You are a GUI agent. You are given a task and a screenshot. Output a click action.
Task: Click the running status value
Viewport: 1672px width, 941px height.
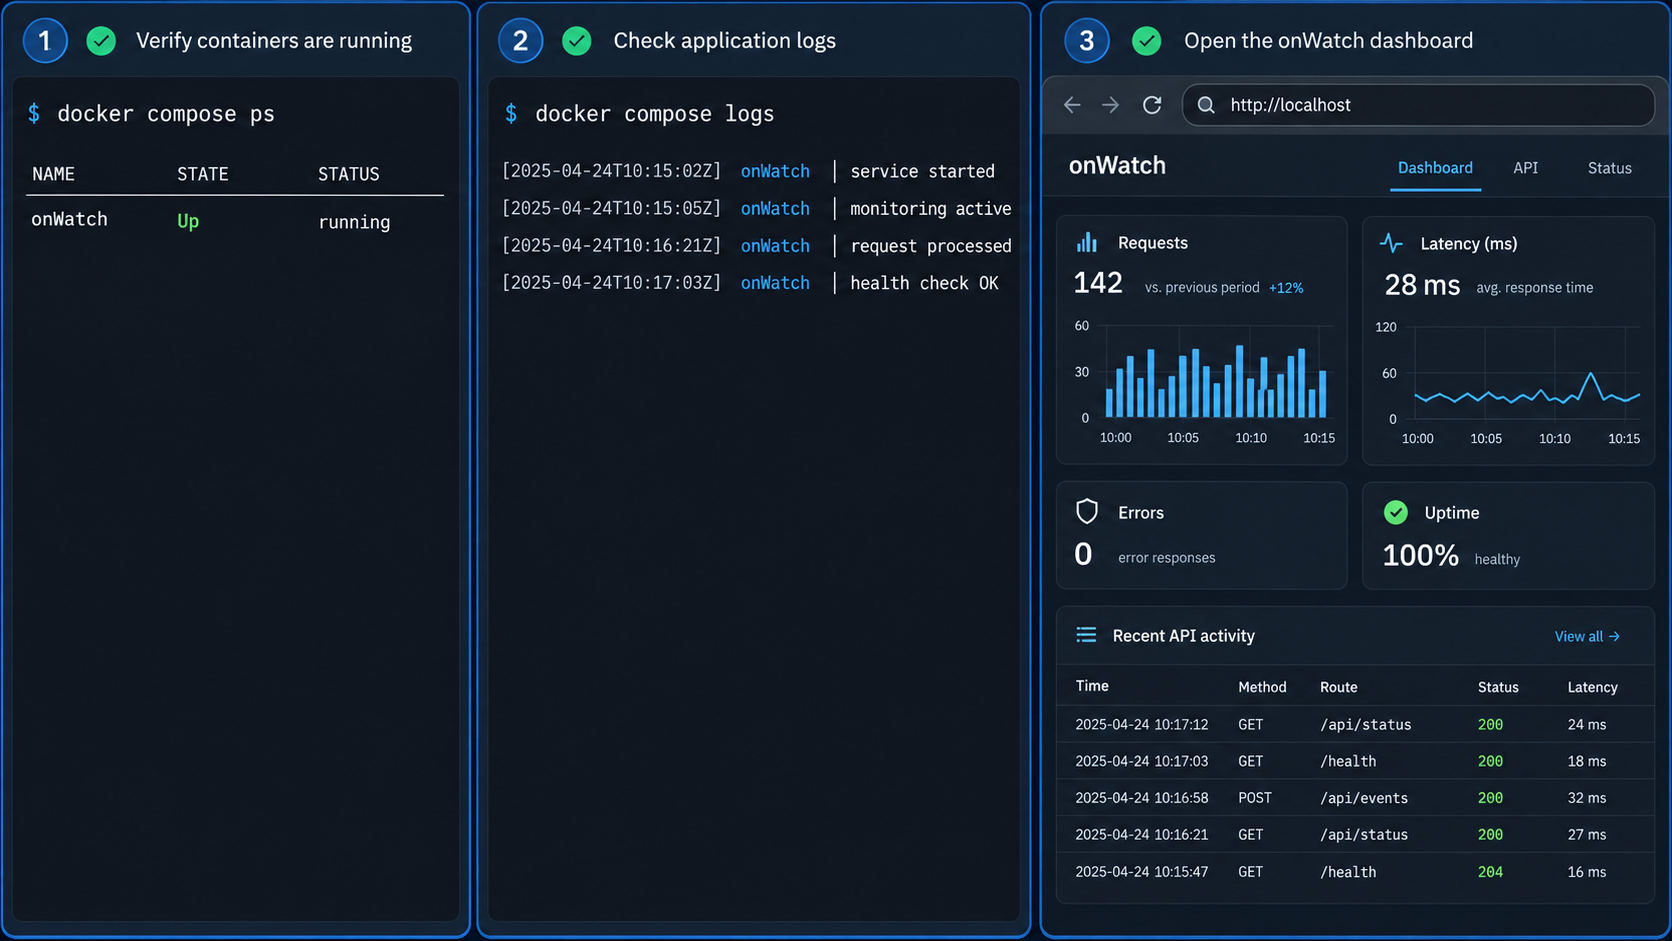354,222
